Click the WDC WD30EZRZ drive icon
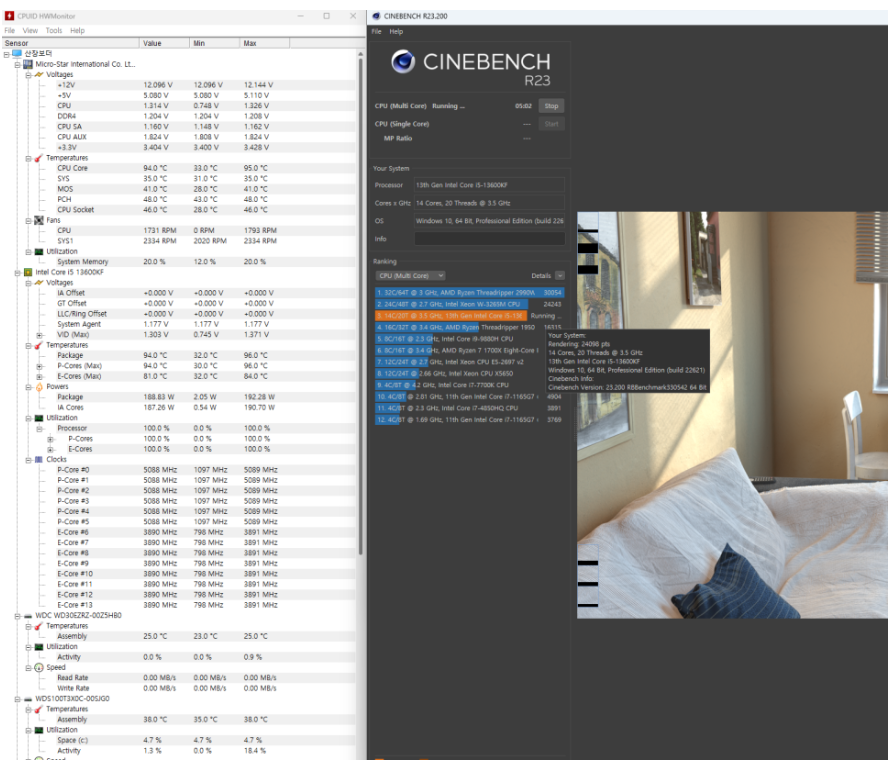The image size is (890, 767). pos(28,615)
